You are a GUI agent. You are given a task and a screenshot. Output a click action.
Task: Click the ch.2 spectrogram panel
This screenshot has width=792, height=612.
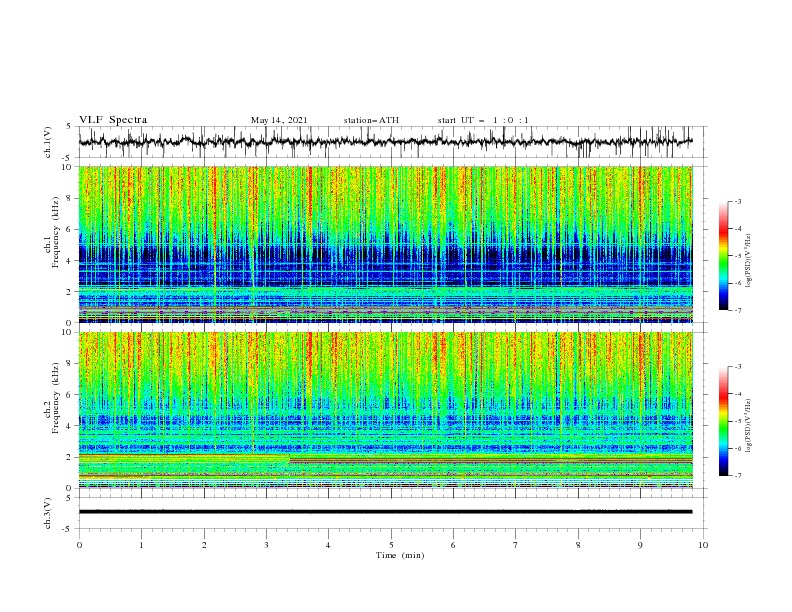[x=386, y=410]
